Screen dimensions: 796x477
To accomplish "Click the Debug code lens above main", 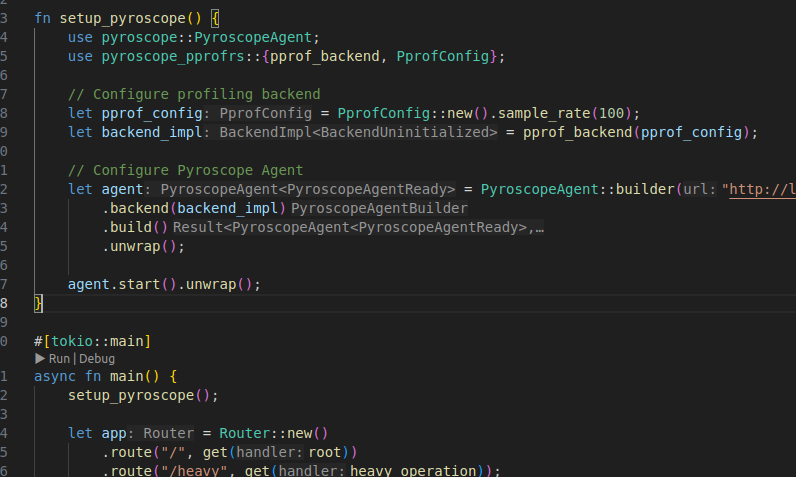I will coord(97,358).
